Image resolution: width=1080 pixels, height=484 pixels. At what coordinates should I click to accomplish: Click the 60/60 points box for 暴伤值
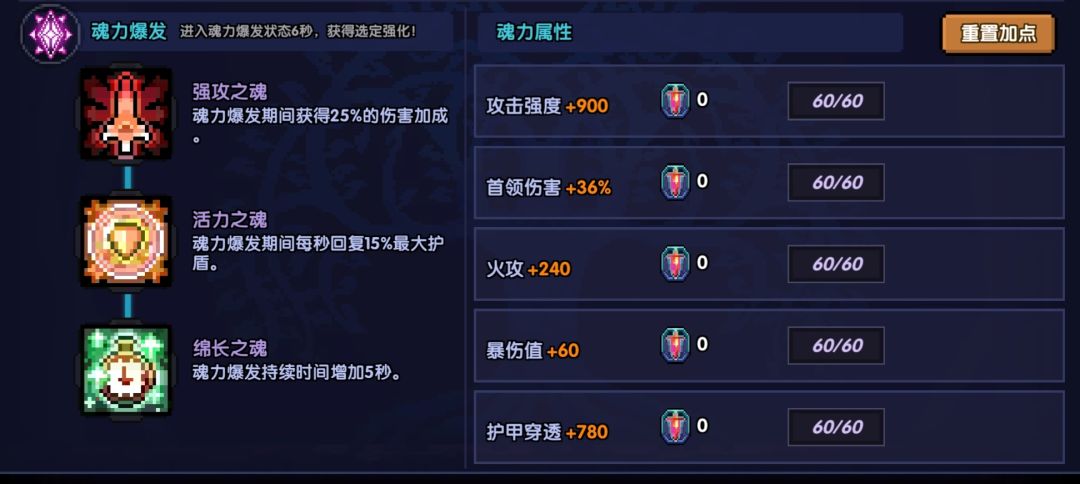coord(836,346)
